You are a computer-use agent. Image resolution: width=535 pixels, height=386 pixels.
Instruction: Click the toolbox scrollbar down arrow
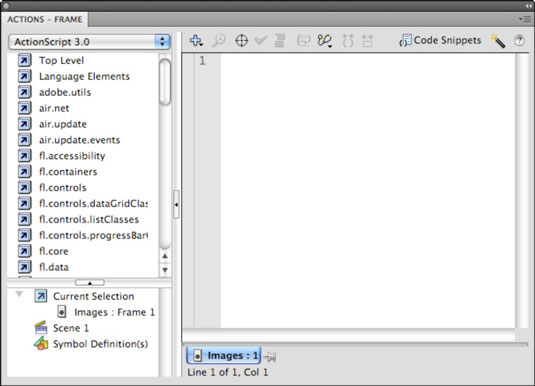[165, 270]
